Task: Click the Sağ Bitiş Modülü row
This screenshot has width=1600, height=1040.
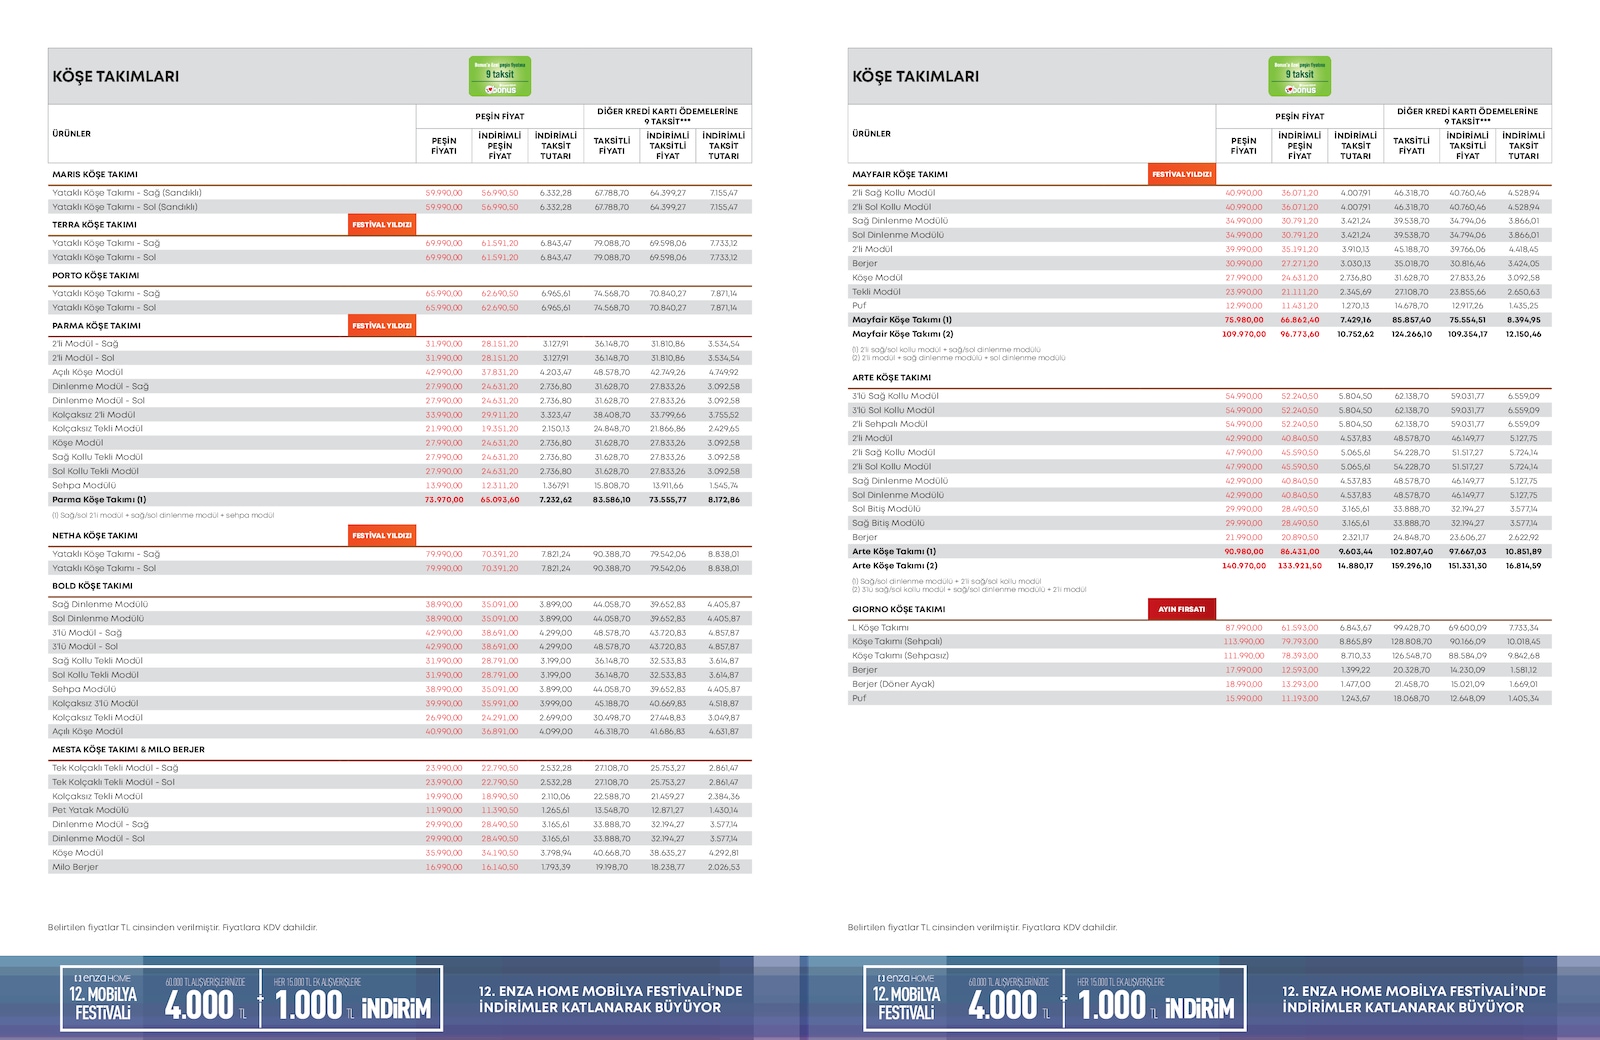Action: [1200, 523]
